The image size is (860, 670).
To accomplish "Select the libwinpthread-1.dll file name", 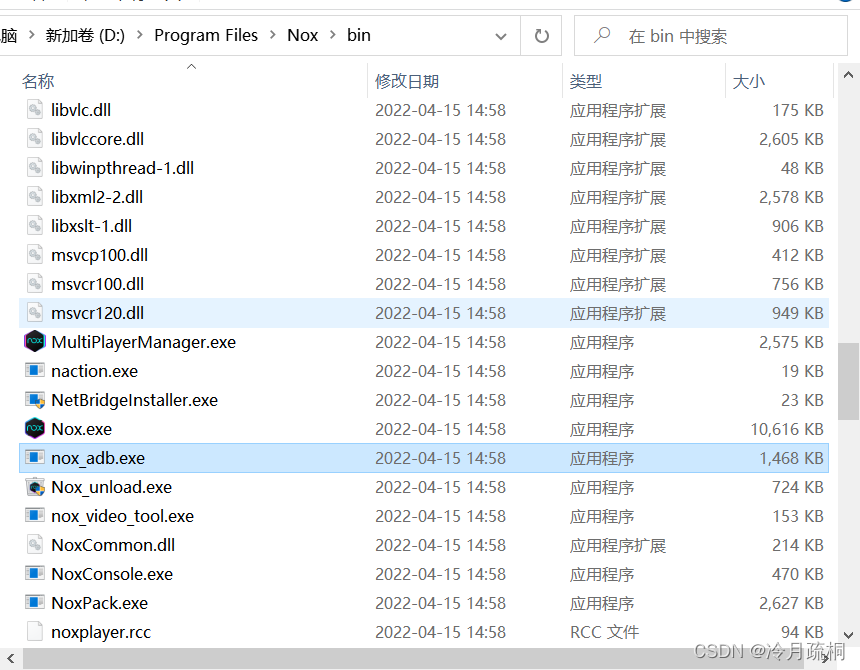I will coord(123,168).
